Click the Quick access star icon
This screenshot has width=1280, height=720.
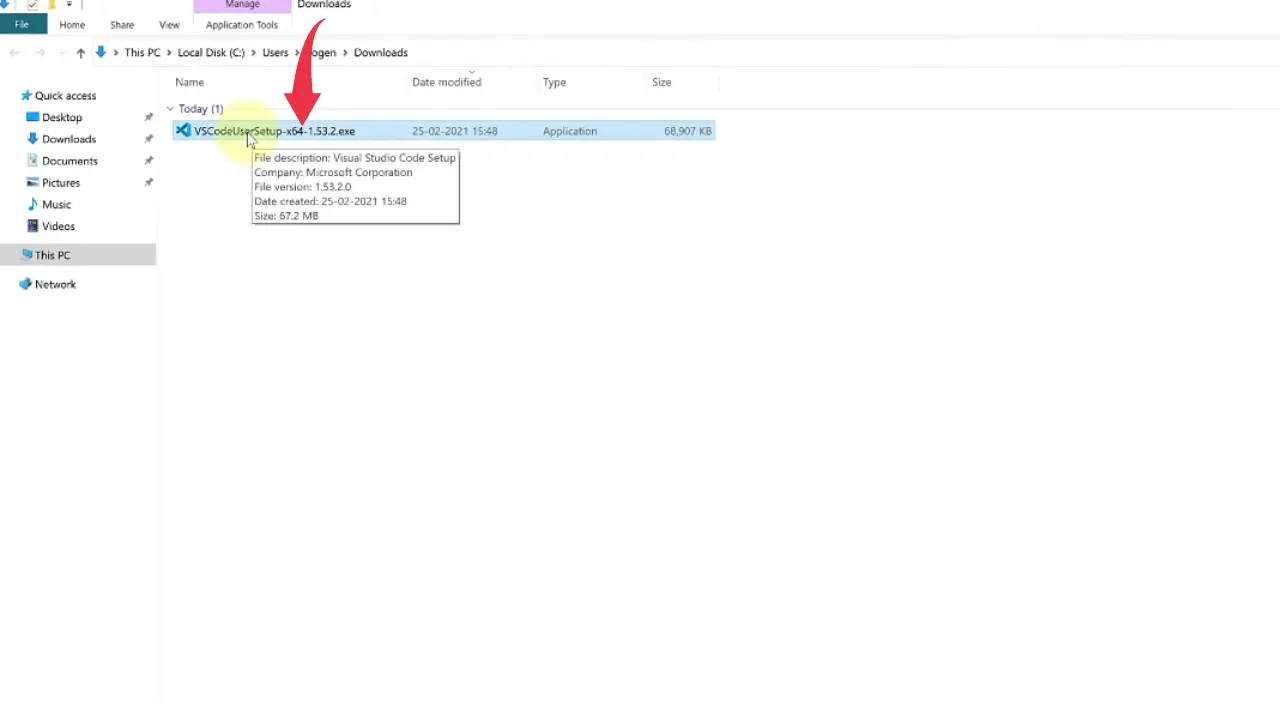click(26, 96)
